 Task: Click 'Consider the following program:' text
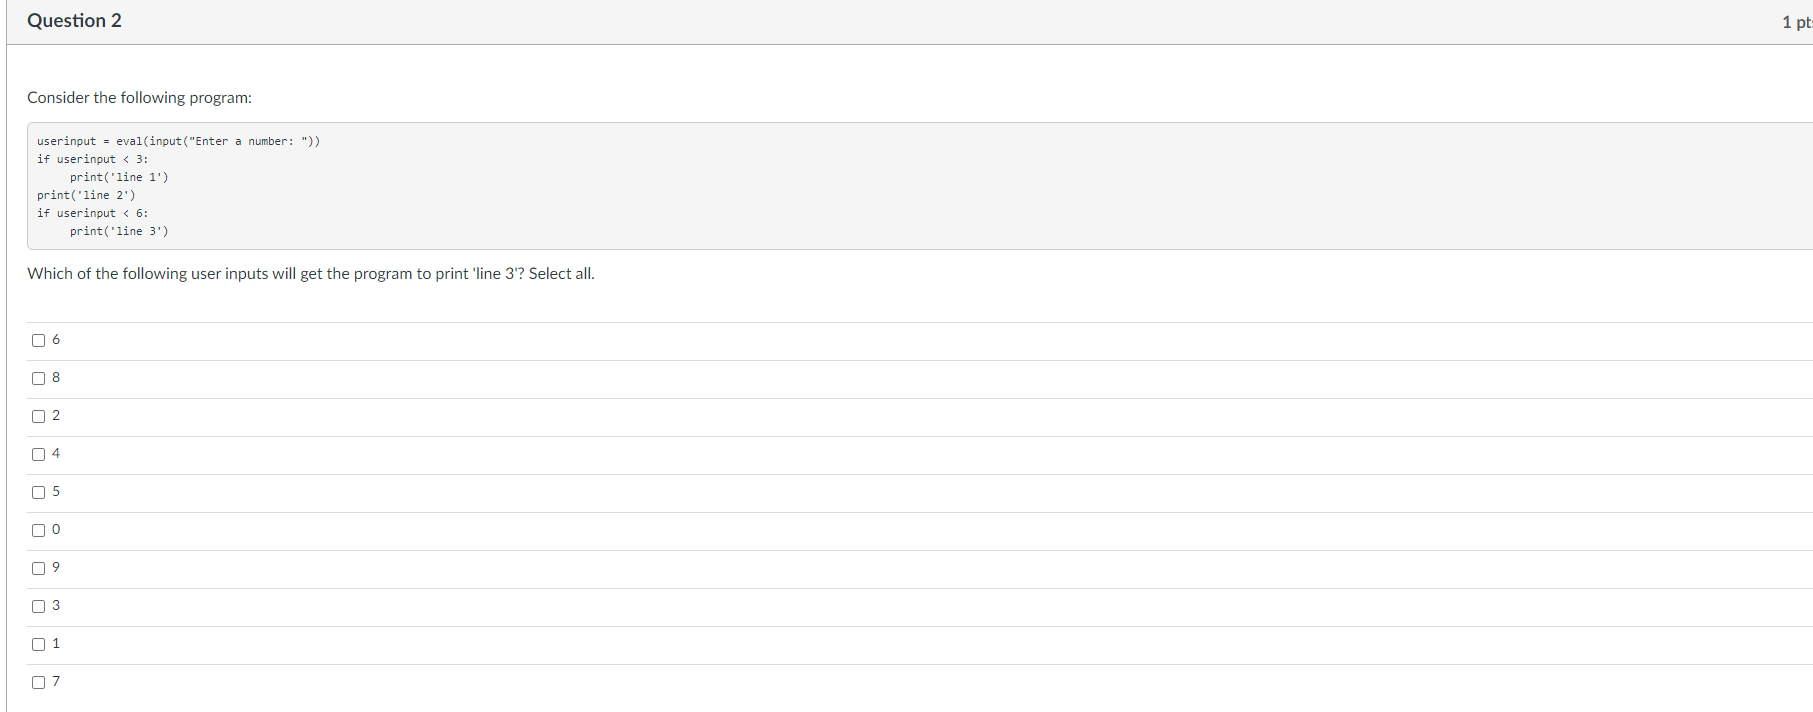[139, 97]
